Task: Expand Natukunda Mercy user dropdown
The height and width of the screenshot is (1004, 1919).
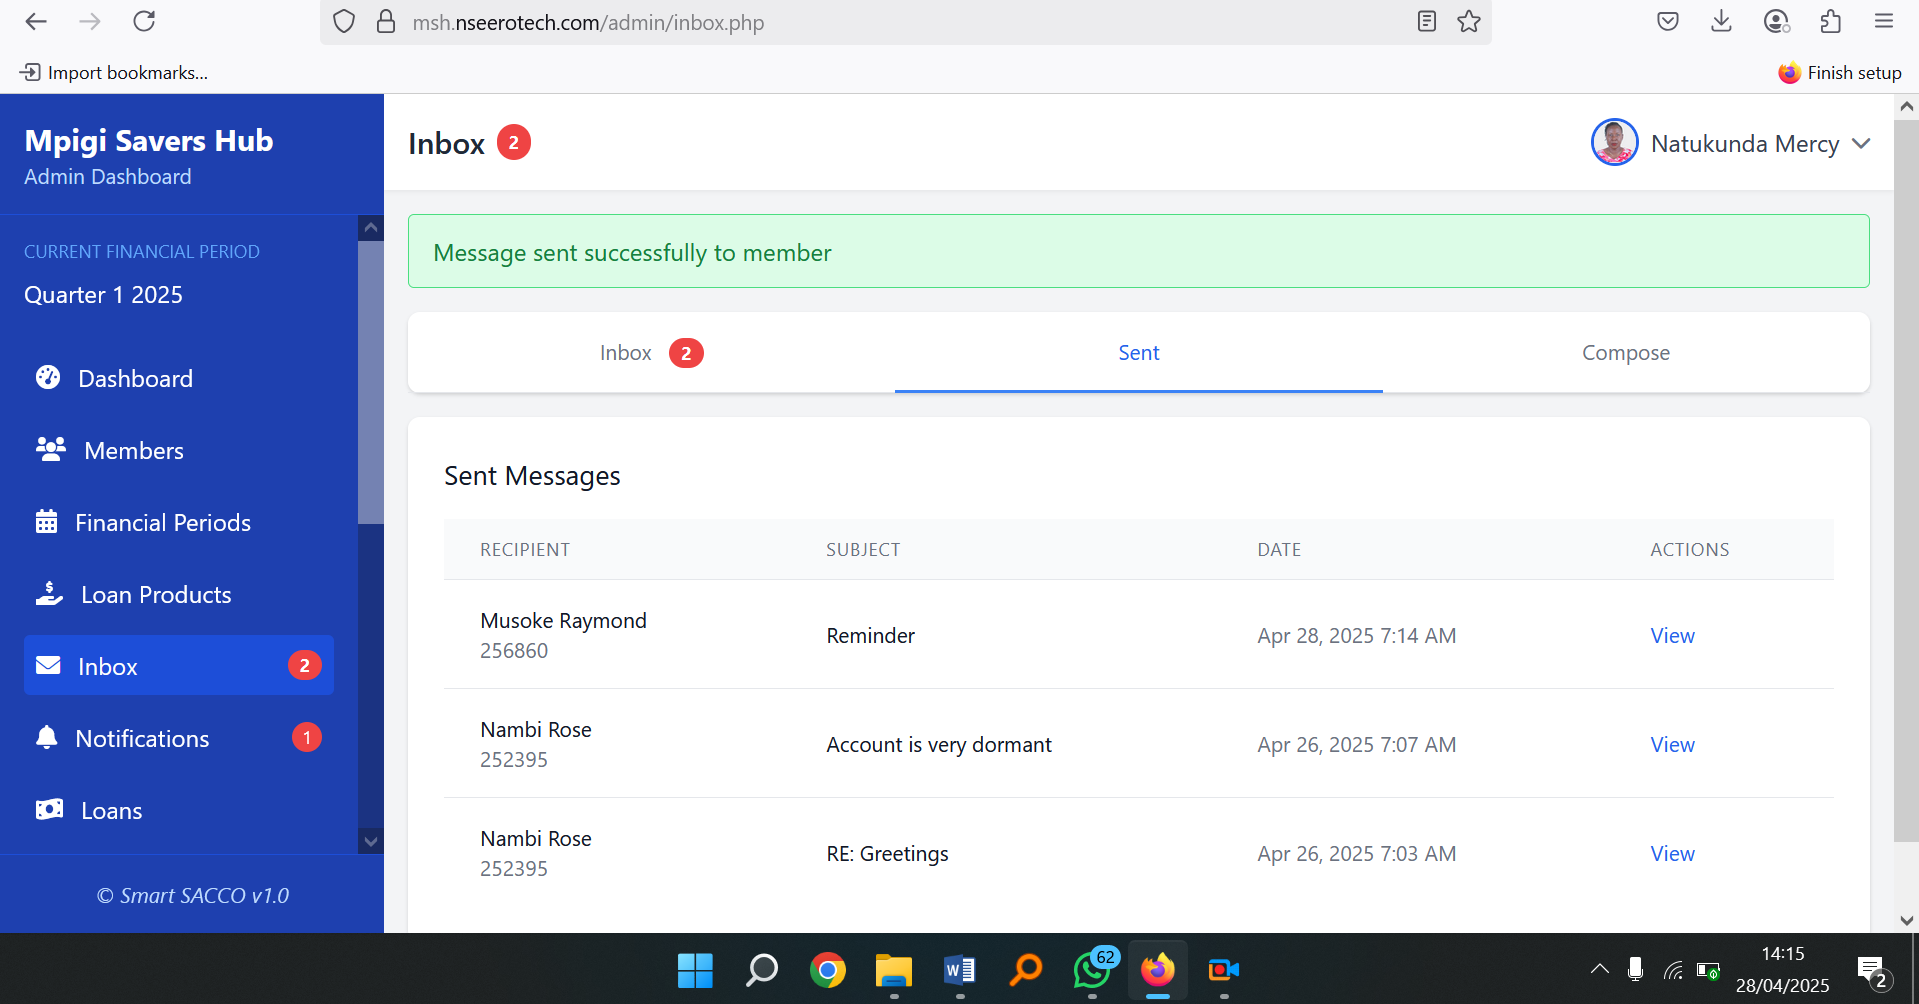Action: 1861,144
